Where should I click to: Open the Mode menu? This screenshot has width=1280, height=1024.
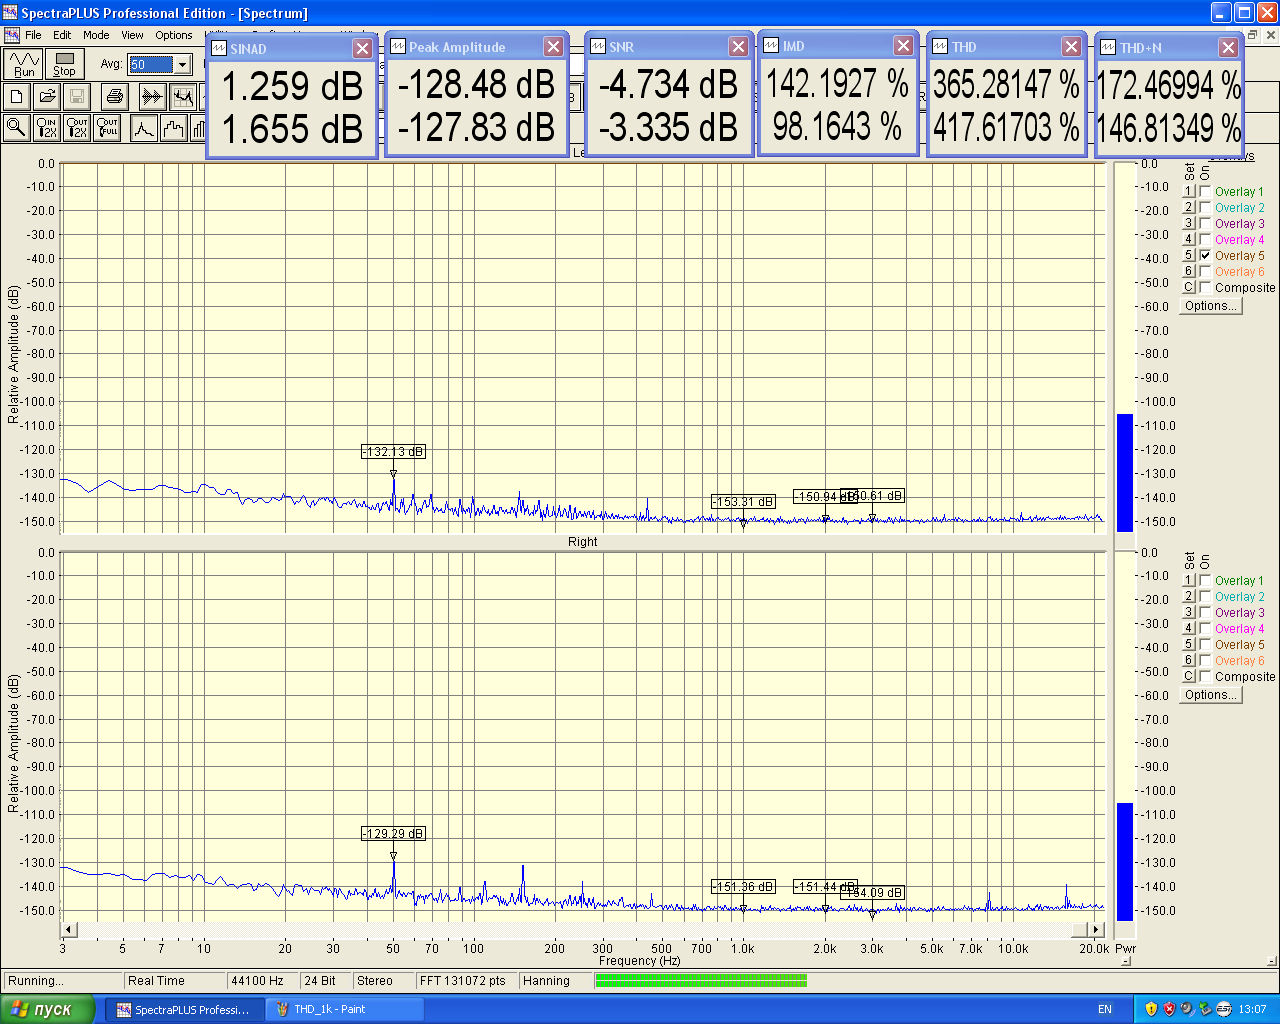(96, 35)
